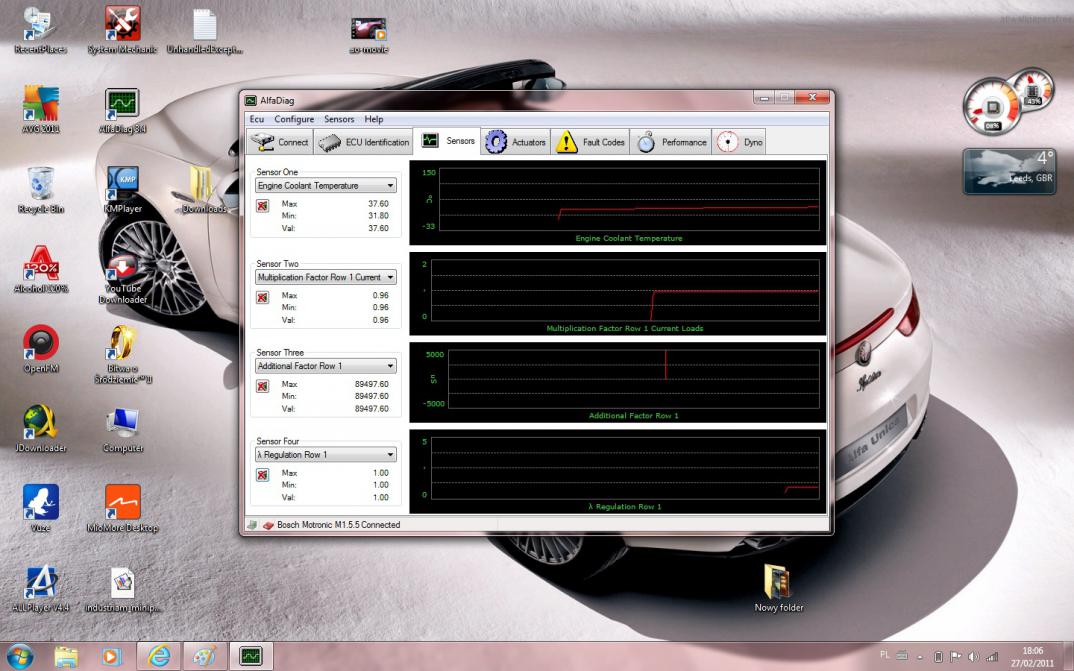Open Windows Explorer from taskbar
1074x671 pixels.
click(x=66, y=657)
